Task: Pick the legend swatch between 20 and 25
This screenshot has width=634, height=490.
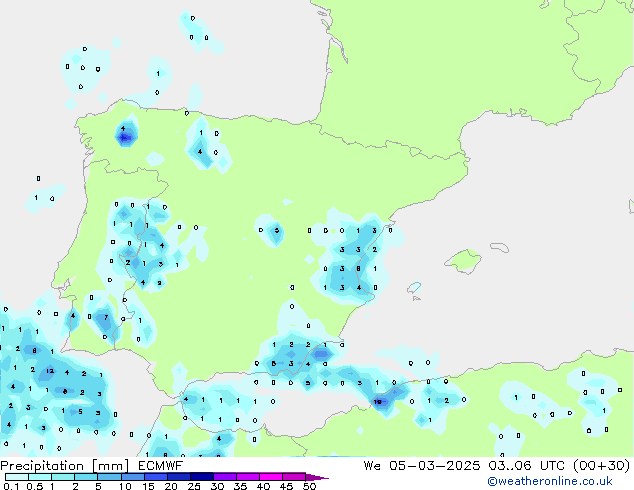Action: click(x=179, y=477)
